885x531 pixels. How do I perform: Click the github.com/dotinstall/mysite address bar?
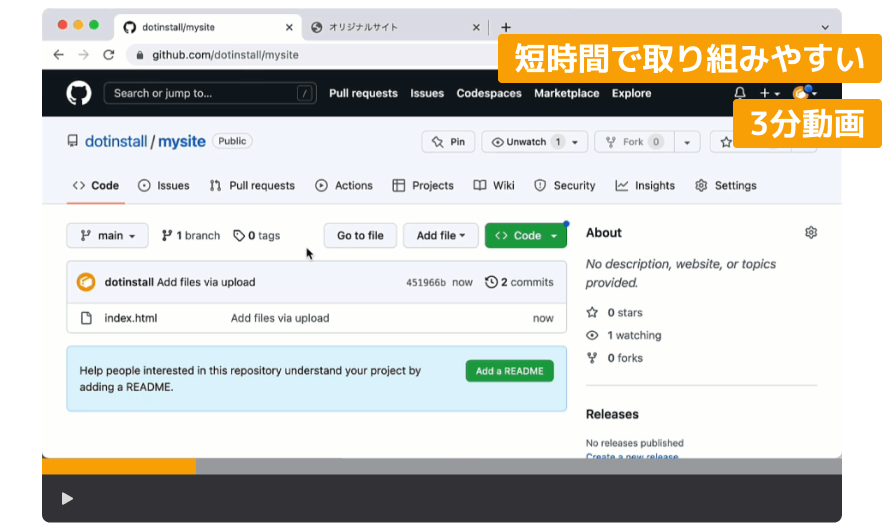(225, 55)
